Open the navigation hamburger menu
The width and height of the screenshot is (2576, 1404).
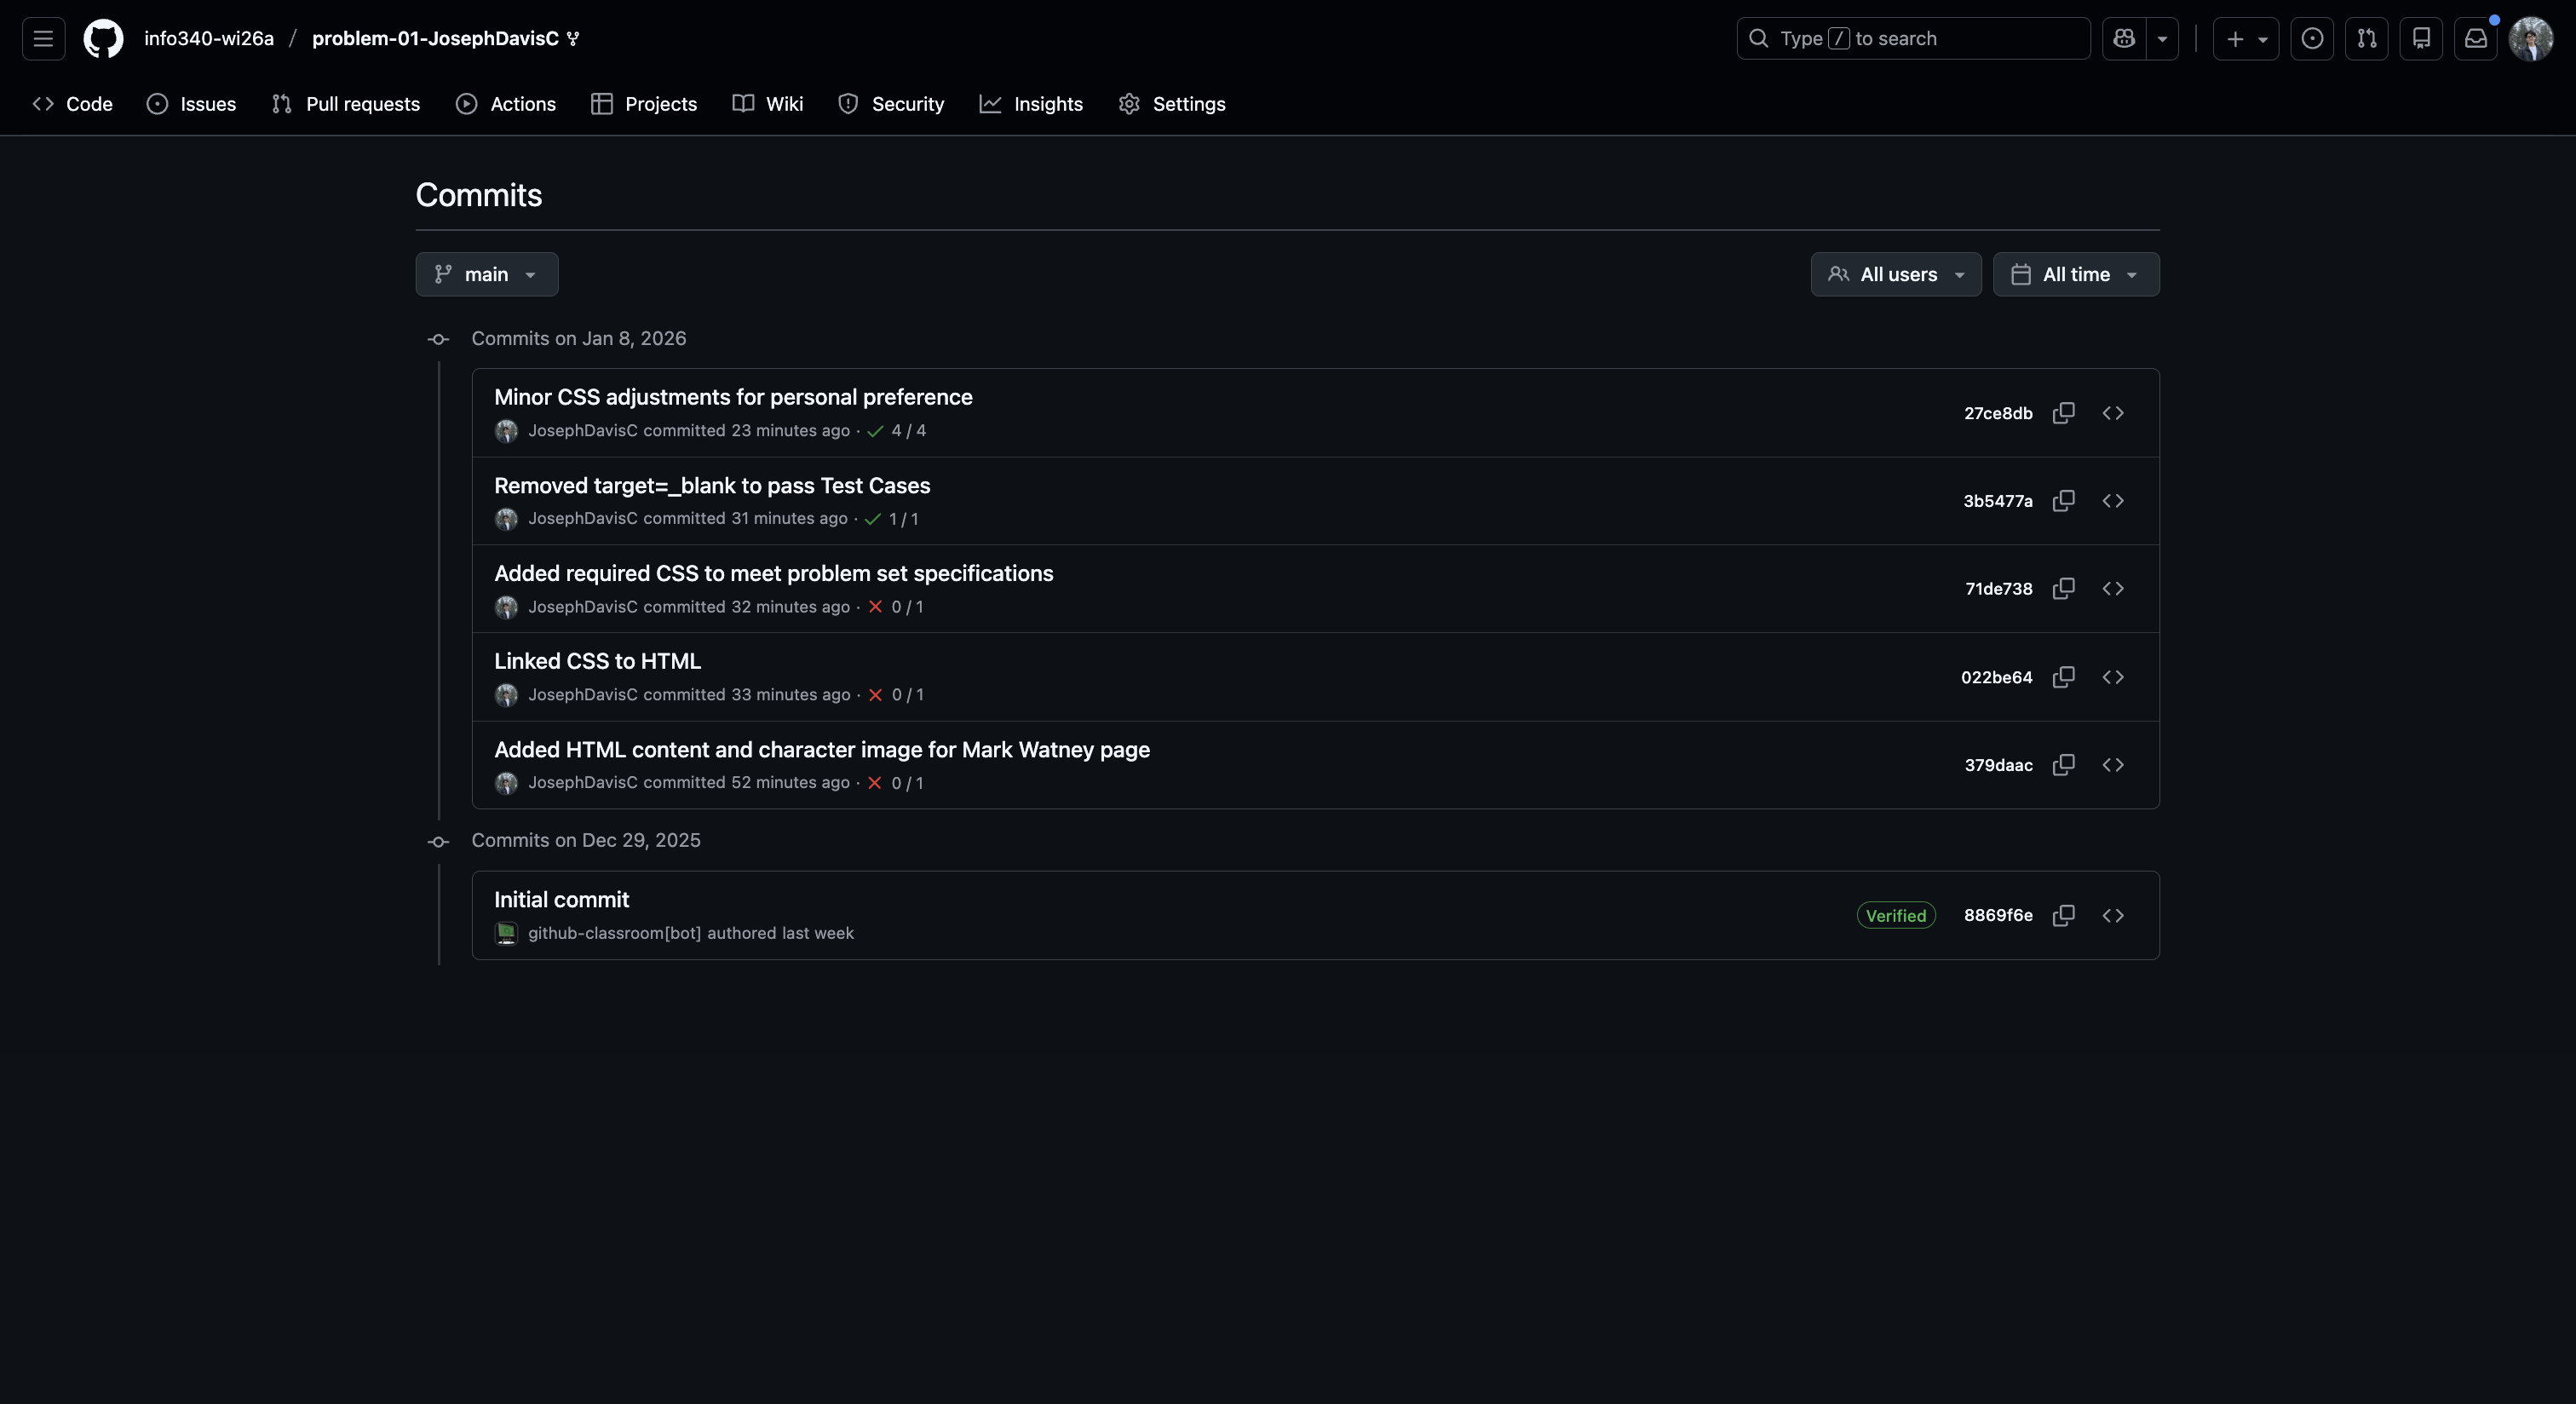point(43,38)
